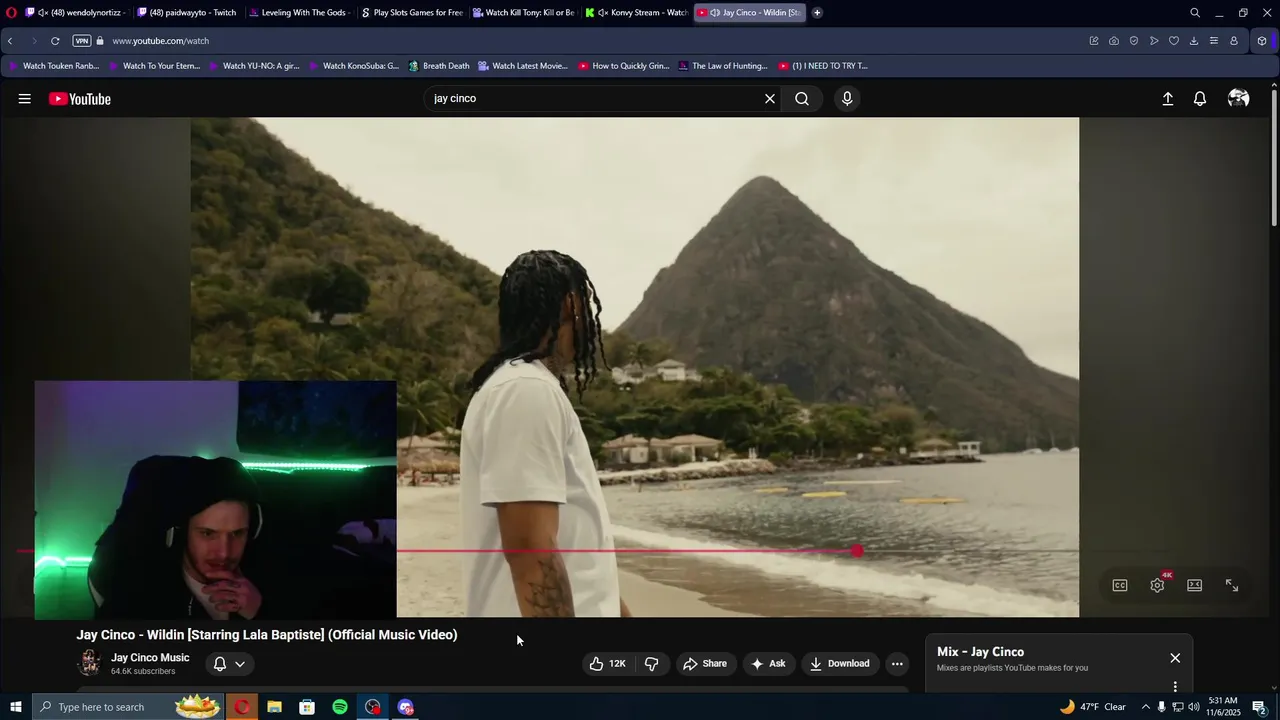Go to YouTube home via logo
The width and height of the screenshot is (1280, 720).
click(80, 99)
